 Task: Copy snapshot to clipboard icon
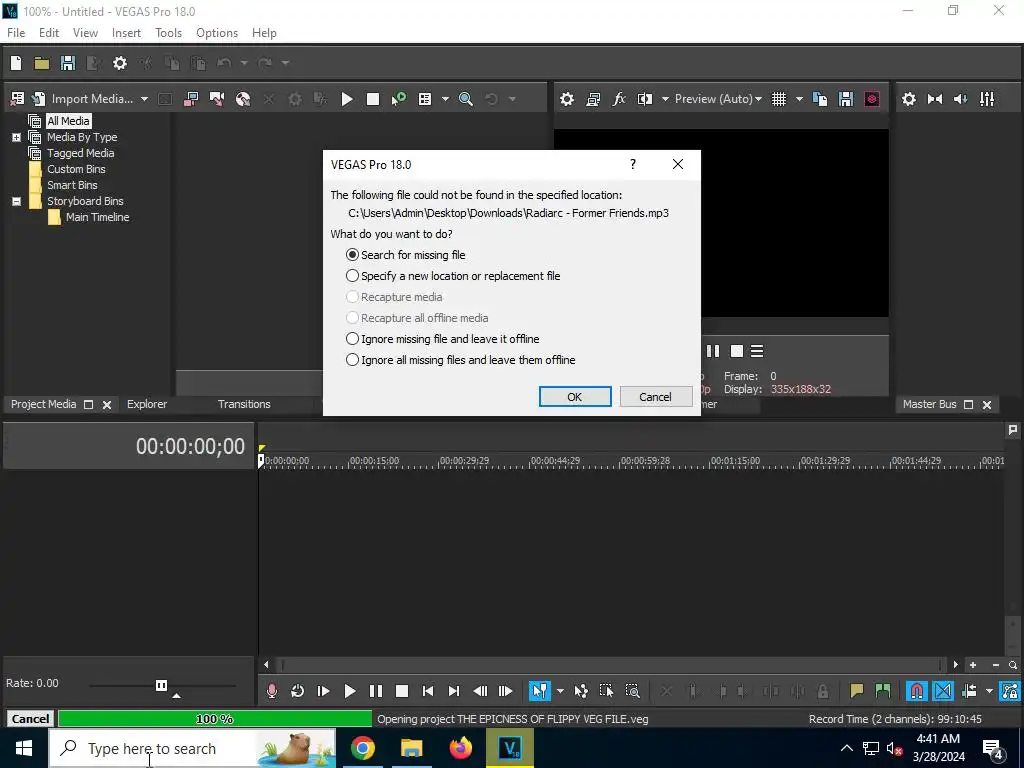pos(820,99)
